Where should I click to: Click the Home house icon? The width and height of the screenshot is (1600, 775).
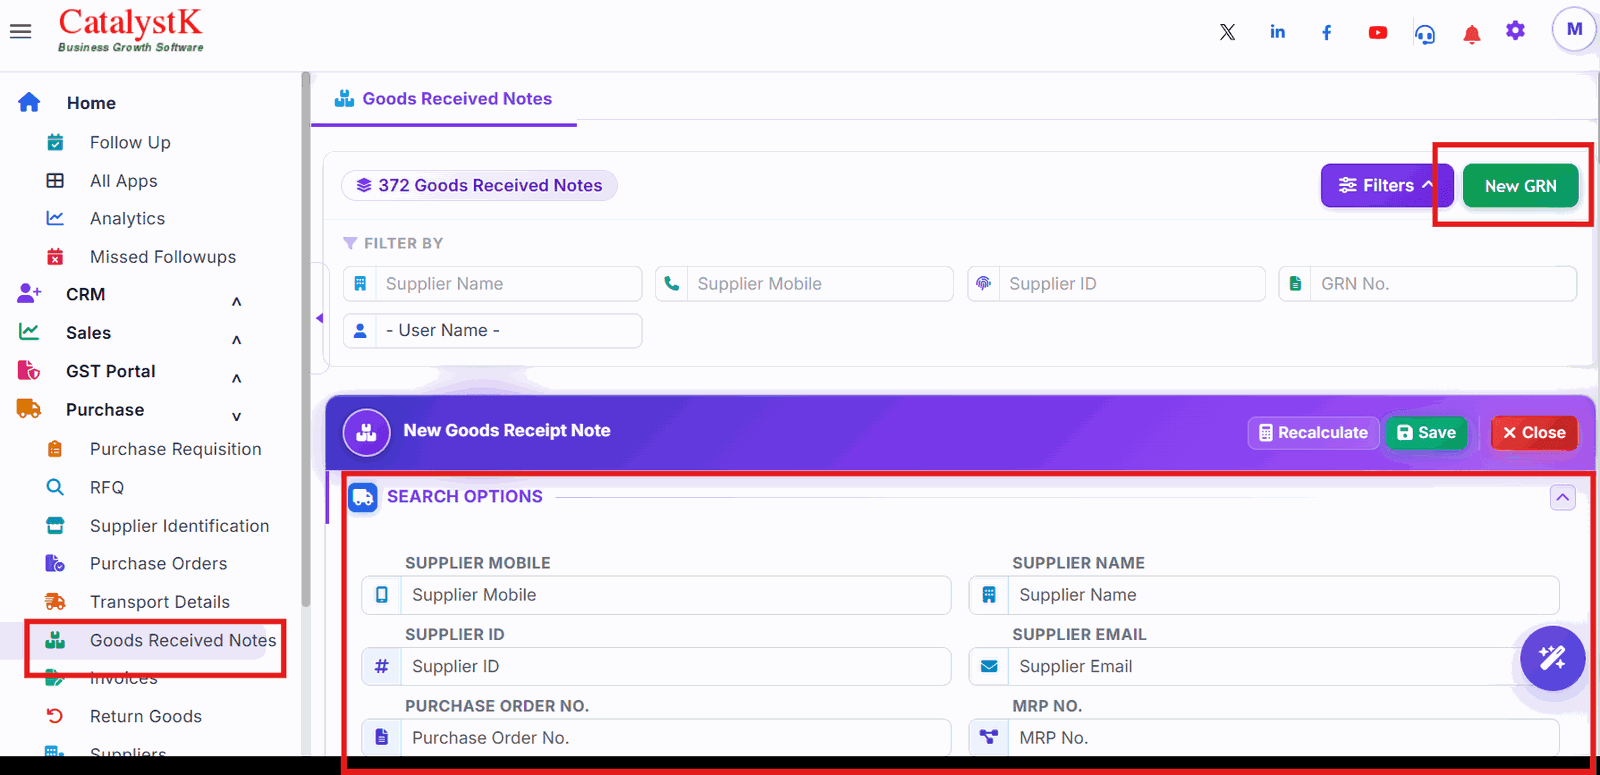29,102
